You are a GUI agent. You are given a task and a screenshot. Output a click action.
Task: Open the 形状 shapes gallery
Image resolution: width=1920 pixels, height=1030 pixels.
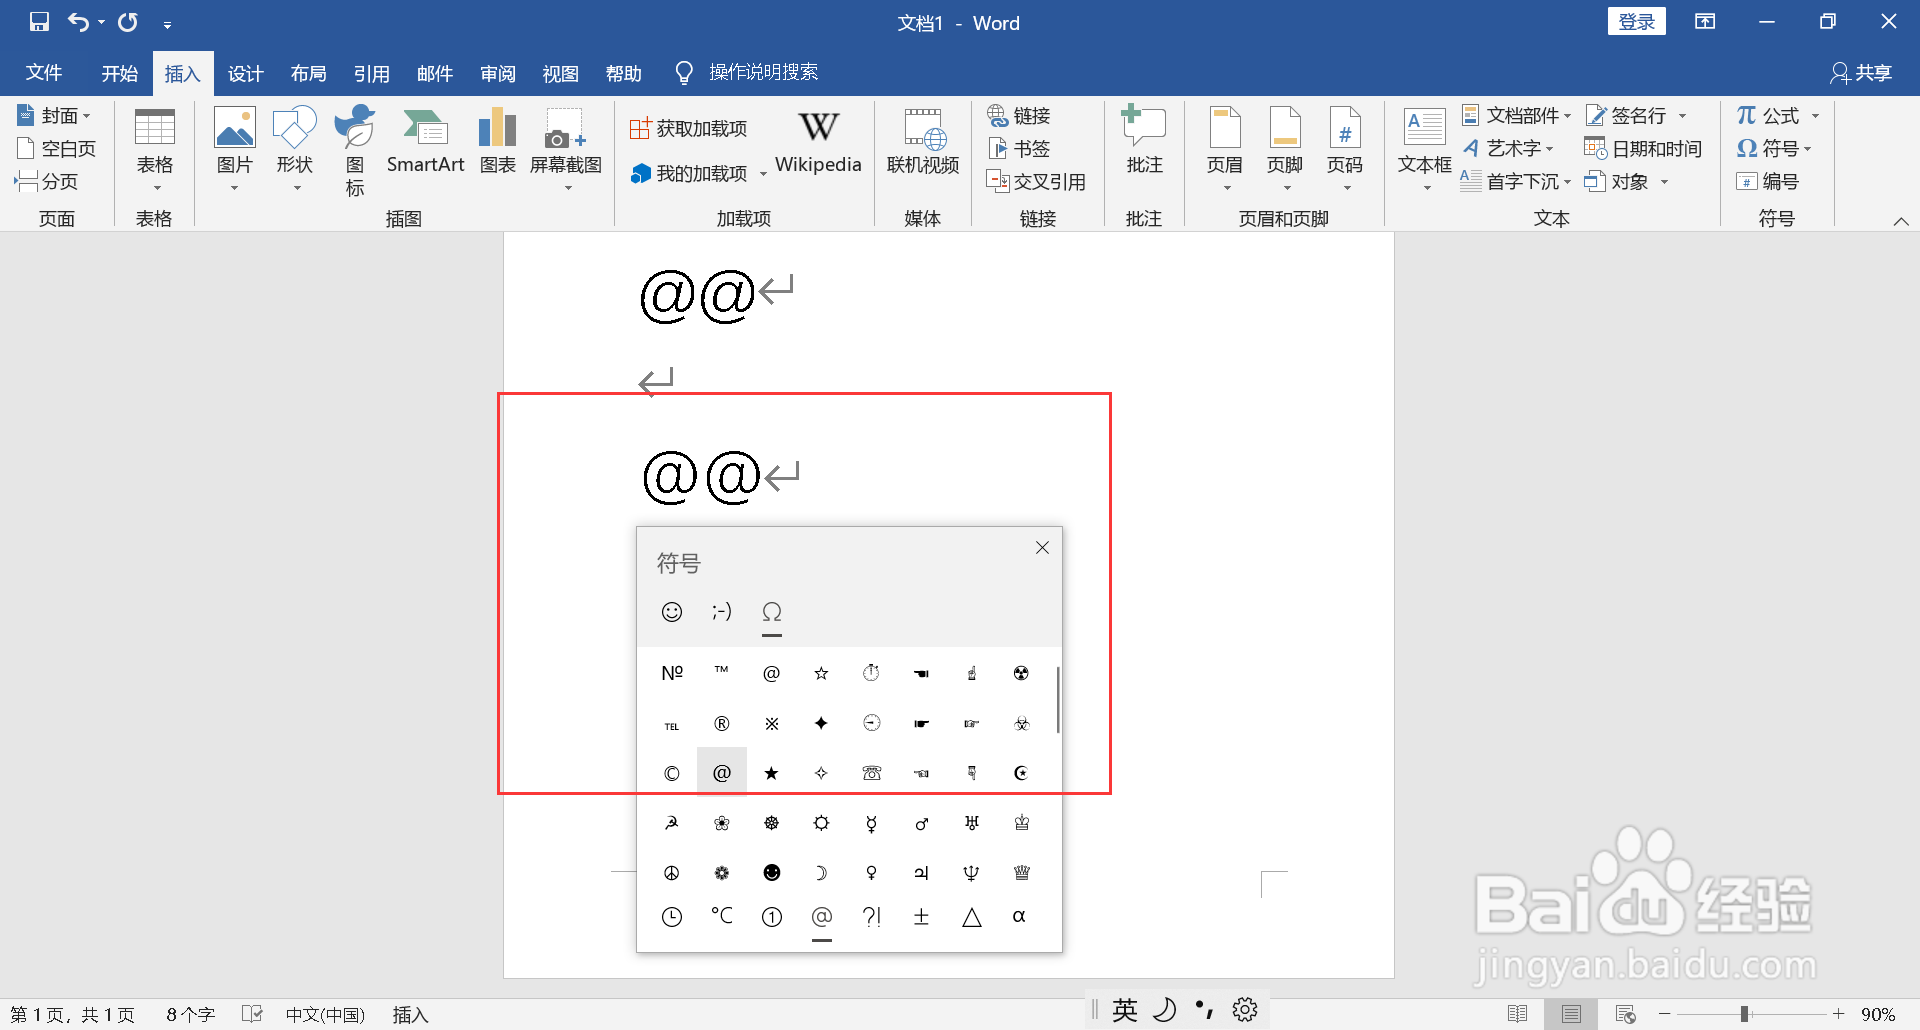pyautogui.click(x=294, y=150)
